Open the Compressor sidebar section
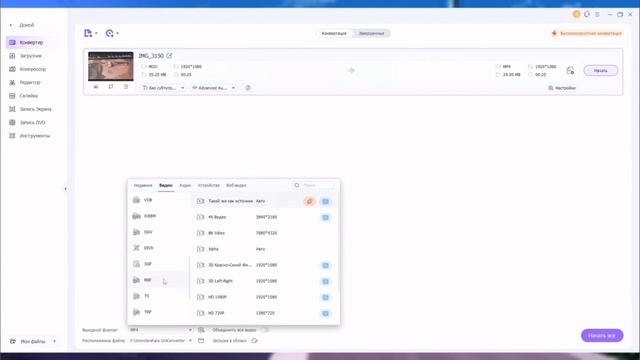 (x=33, y=69)
